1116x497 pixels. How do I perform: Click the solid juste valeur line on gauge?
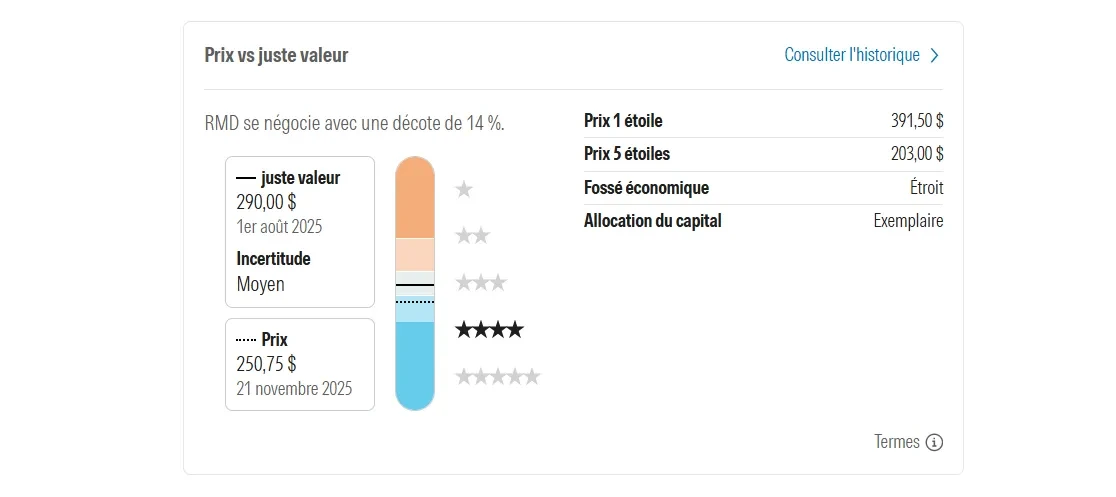pos(415,285)
